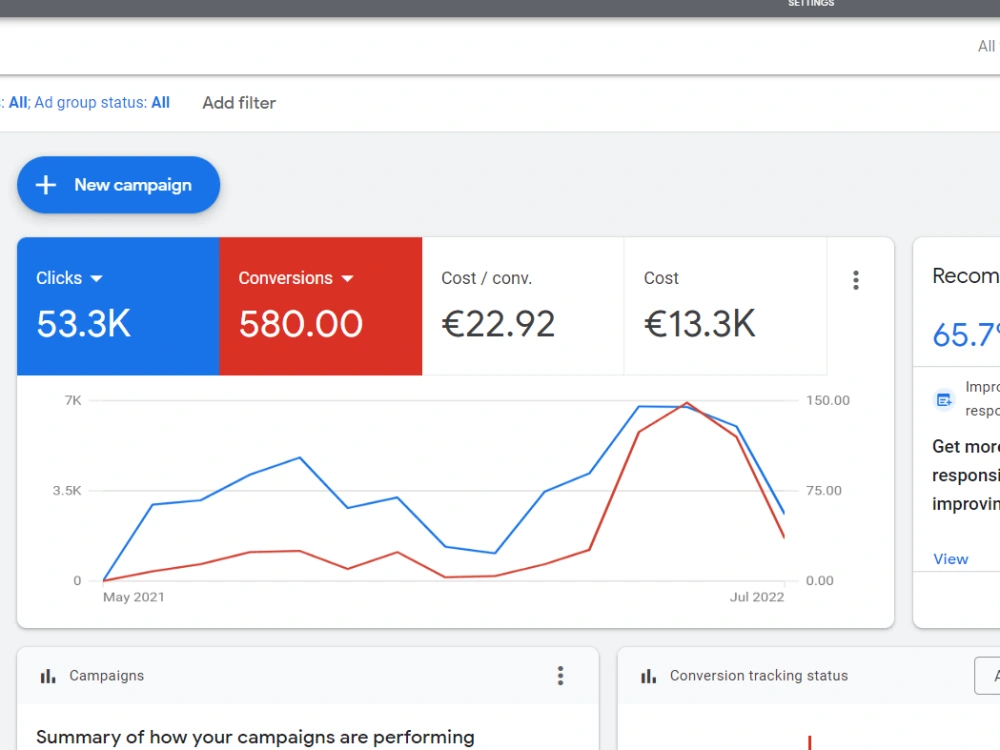Image resolution: width=1000 pixels, height=750 pixels.
Task: Open the Clicks metric dropdown
Action: click(x=69, y=278)
